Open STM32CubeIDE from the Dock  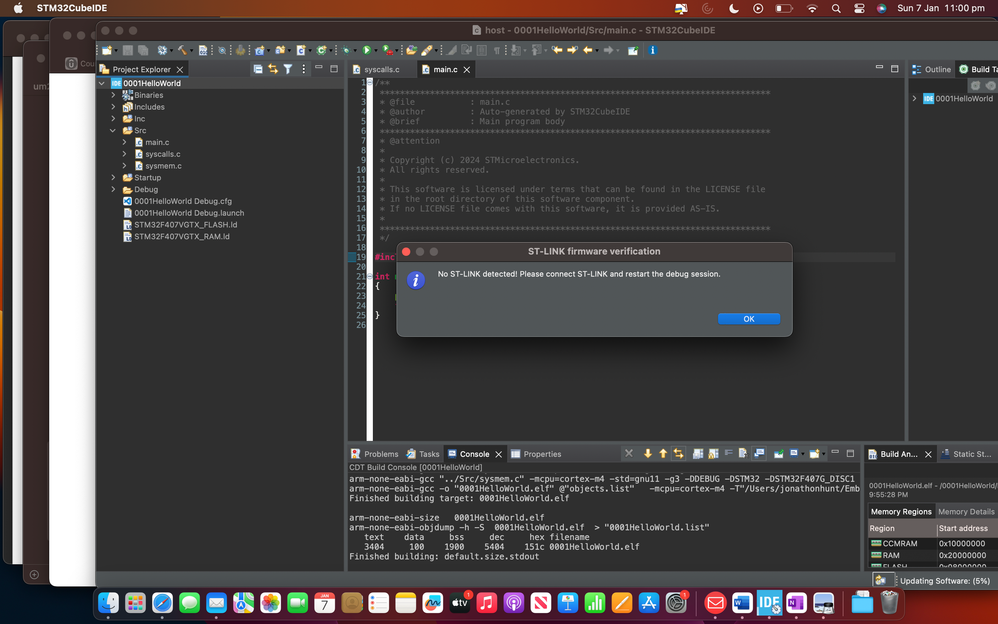point(768,602)
